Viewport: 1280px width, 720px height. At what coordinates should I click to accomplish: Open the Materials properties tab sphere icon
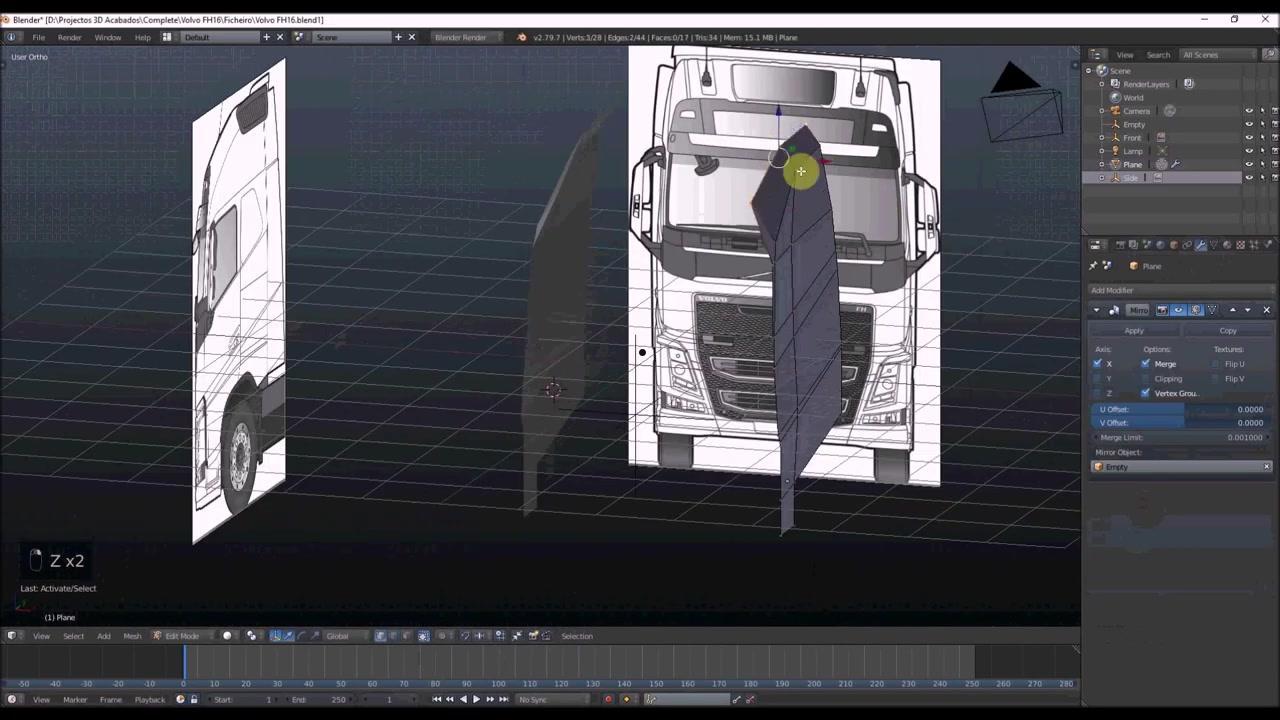point(1227,244)
